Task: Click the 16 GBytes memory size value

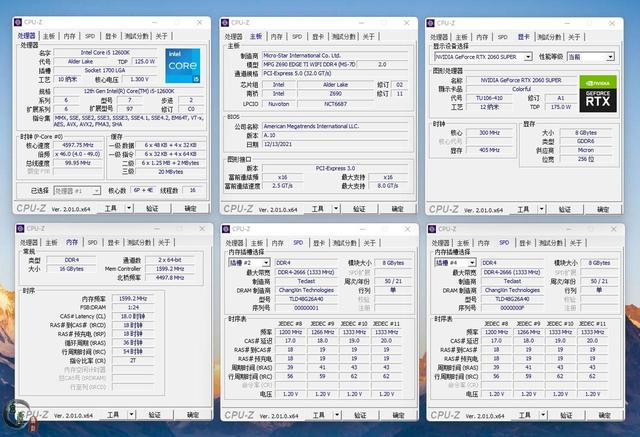Action: (x=72, y=268)
